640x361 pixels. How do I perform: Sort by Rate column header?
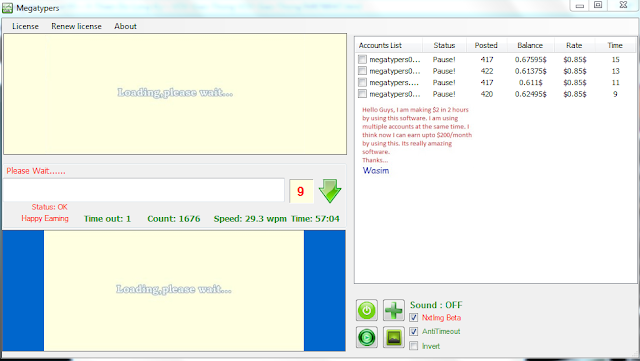tap(574, 45)
